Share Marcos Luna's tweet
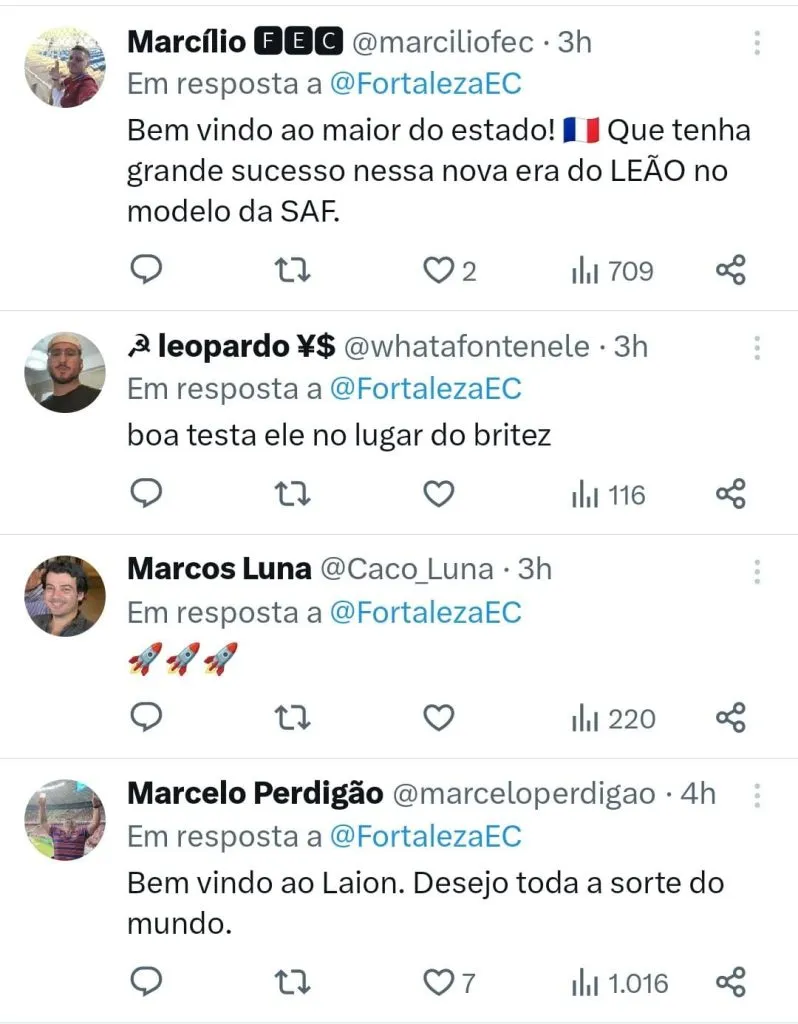 click(x=731, y=718)
